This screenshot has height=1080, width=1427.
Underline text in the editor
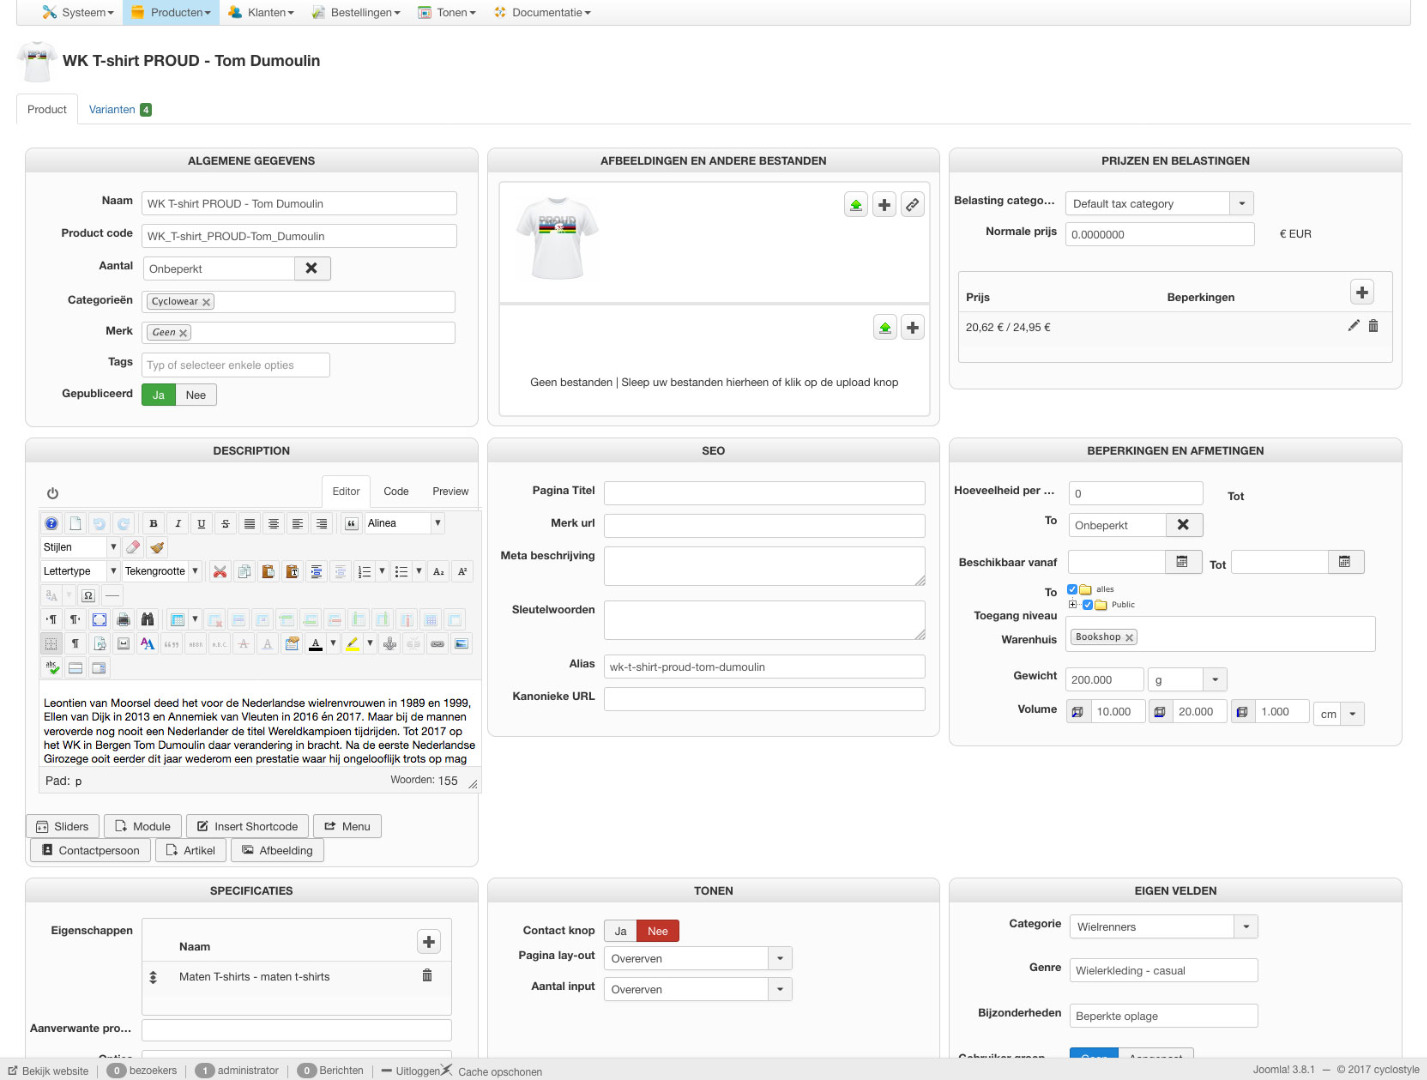201,523
